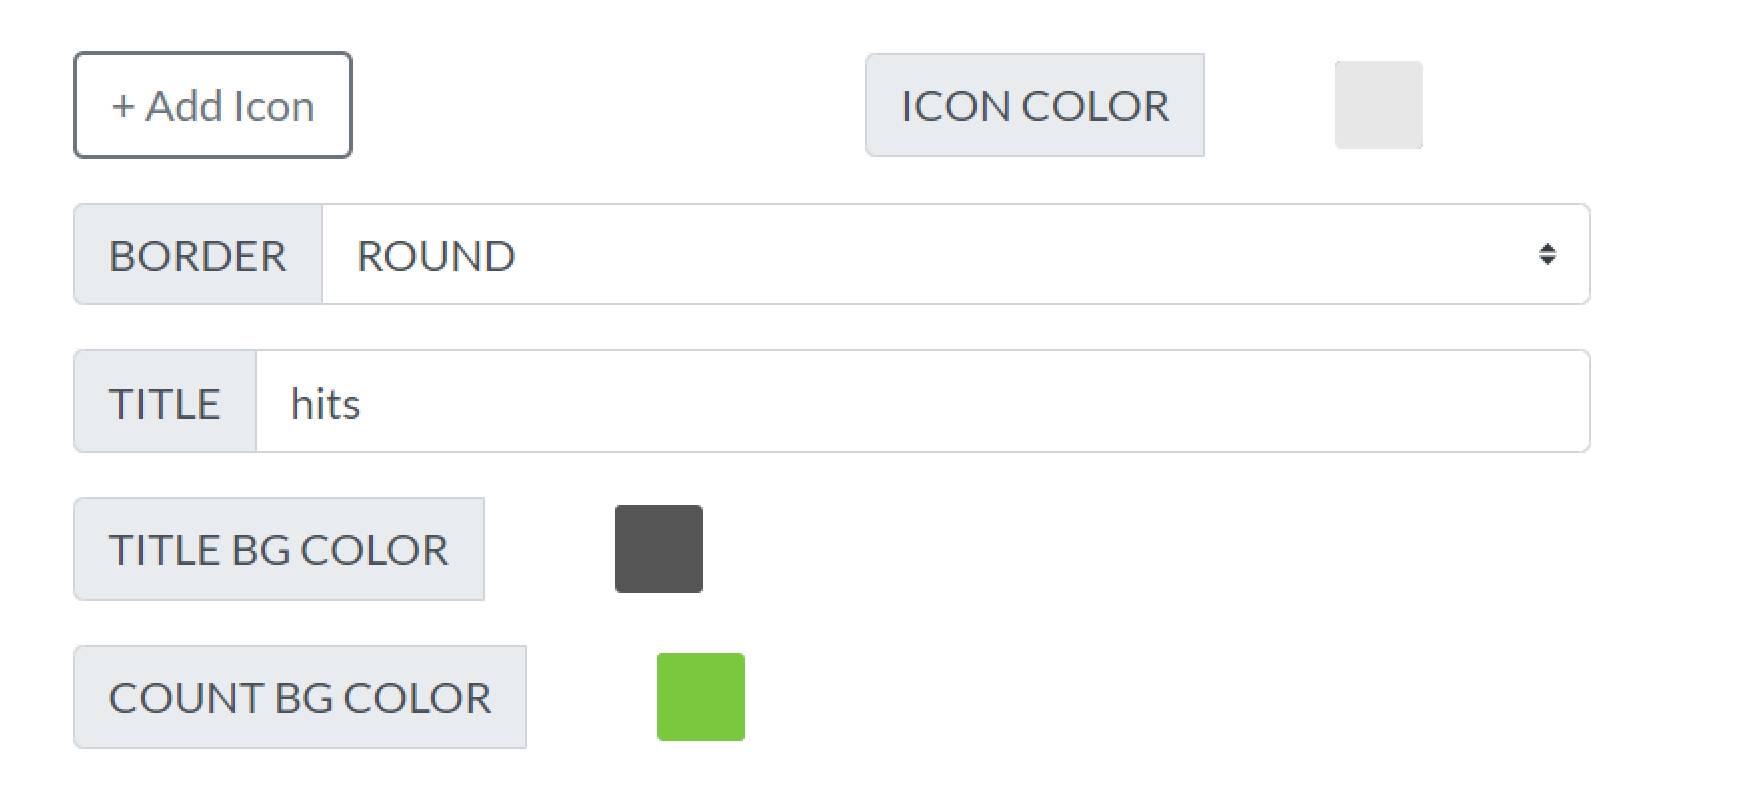The width and height of the screenshot is (1759, 789).
Task: Click the TITLE BG COLOR label
Action: click(x=279, y=550)
